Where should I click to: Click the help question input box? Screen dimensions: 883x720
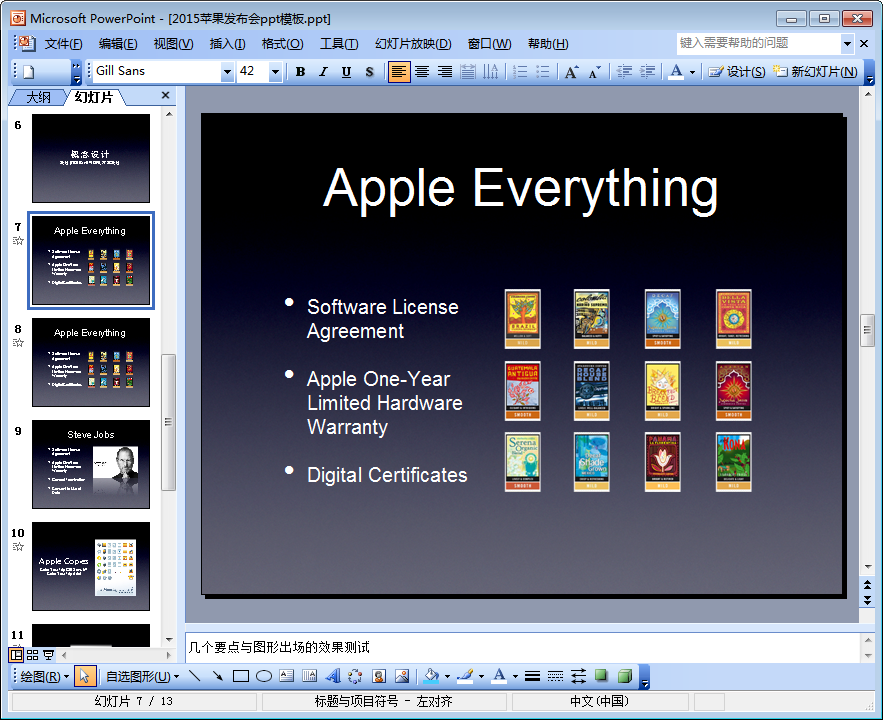pyautogui.click(x=759, y=43)
